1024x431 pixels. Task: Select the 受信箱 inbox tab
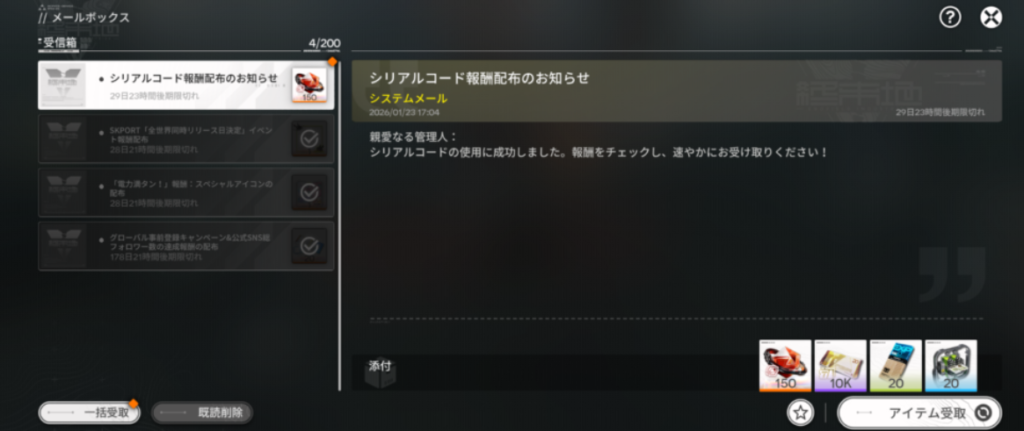(x=59, y=43)
